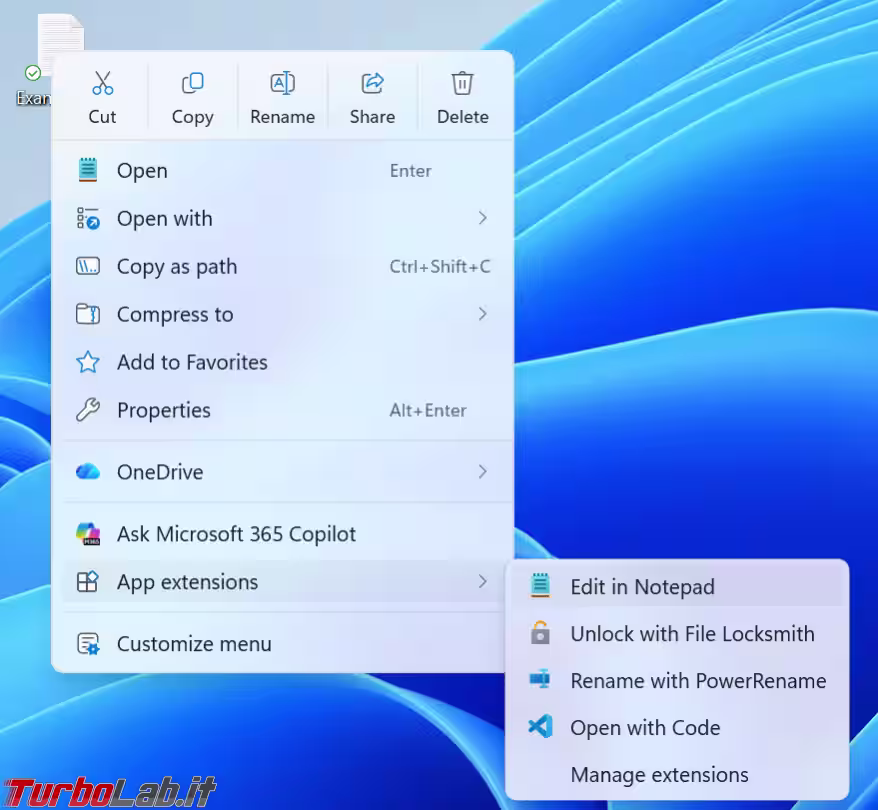Screen dimensions: 878x810
Task: Click the Cut label text
Action: [102, 116]
